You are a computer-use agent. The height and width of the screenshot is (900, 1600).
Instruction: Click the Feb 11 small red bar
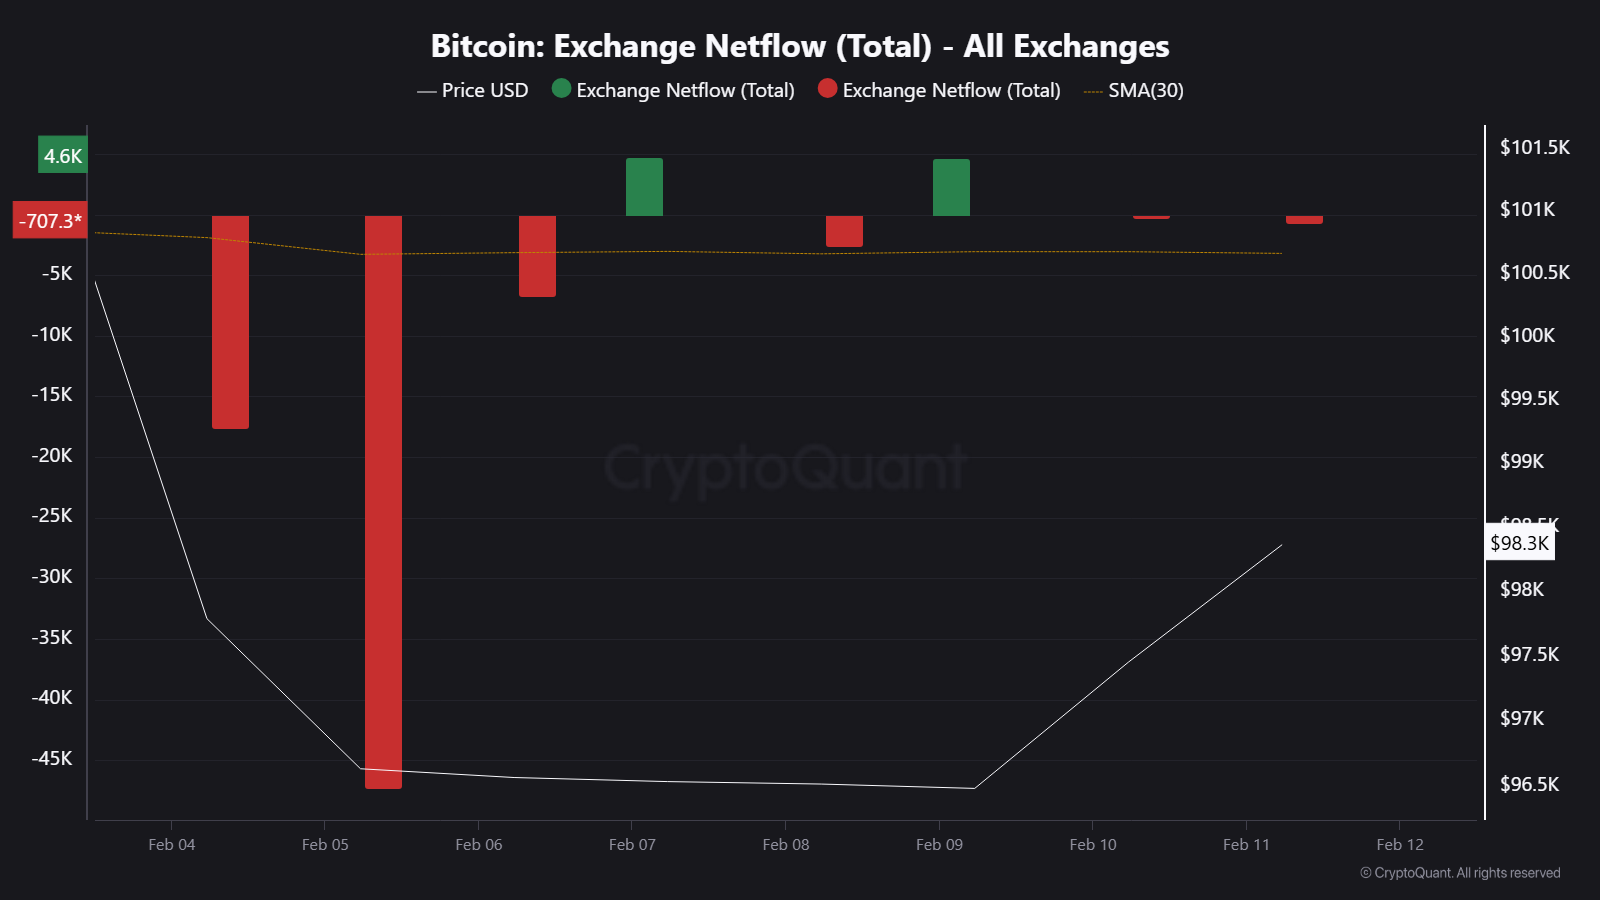(x=1304, y=219)
